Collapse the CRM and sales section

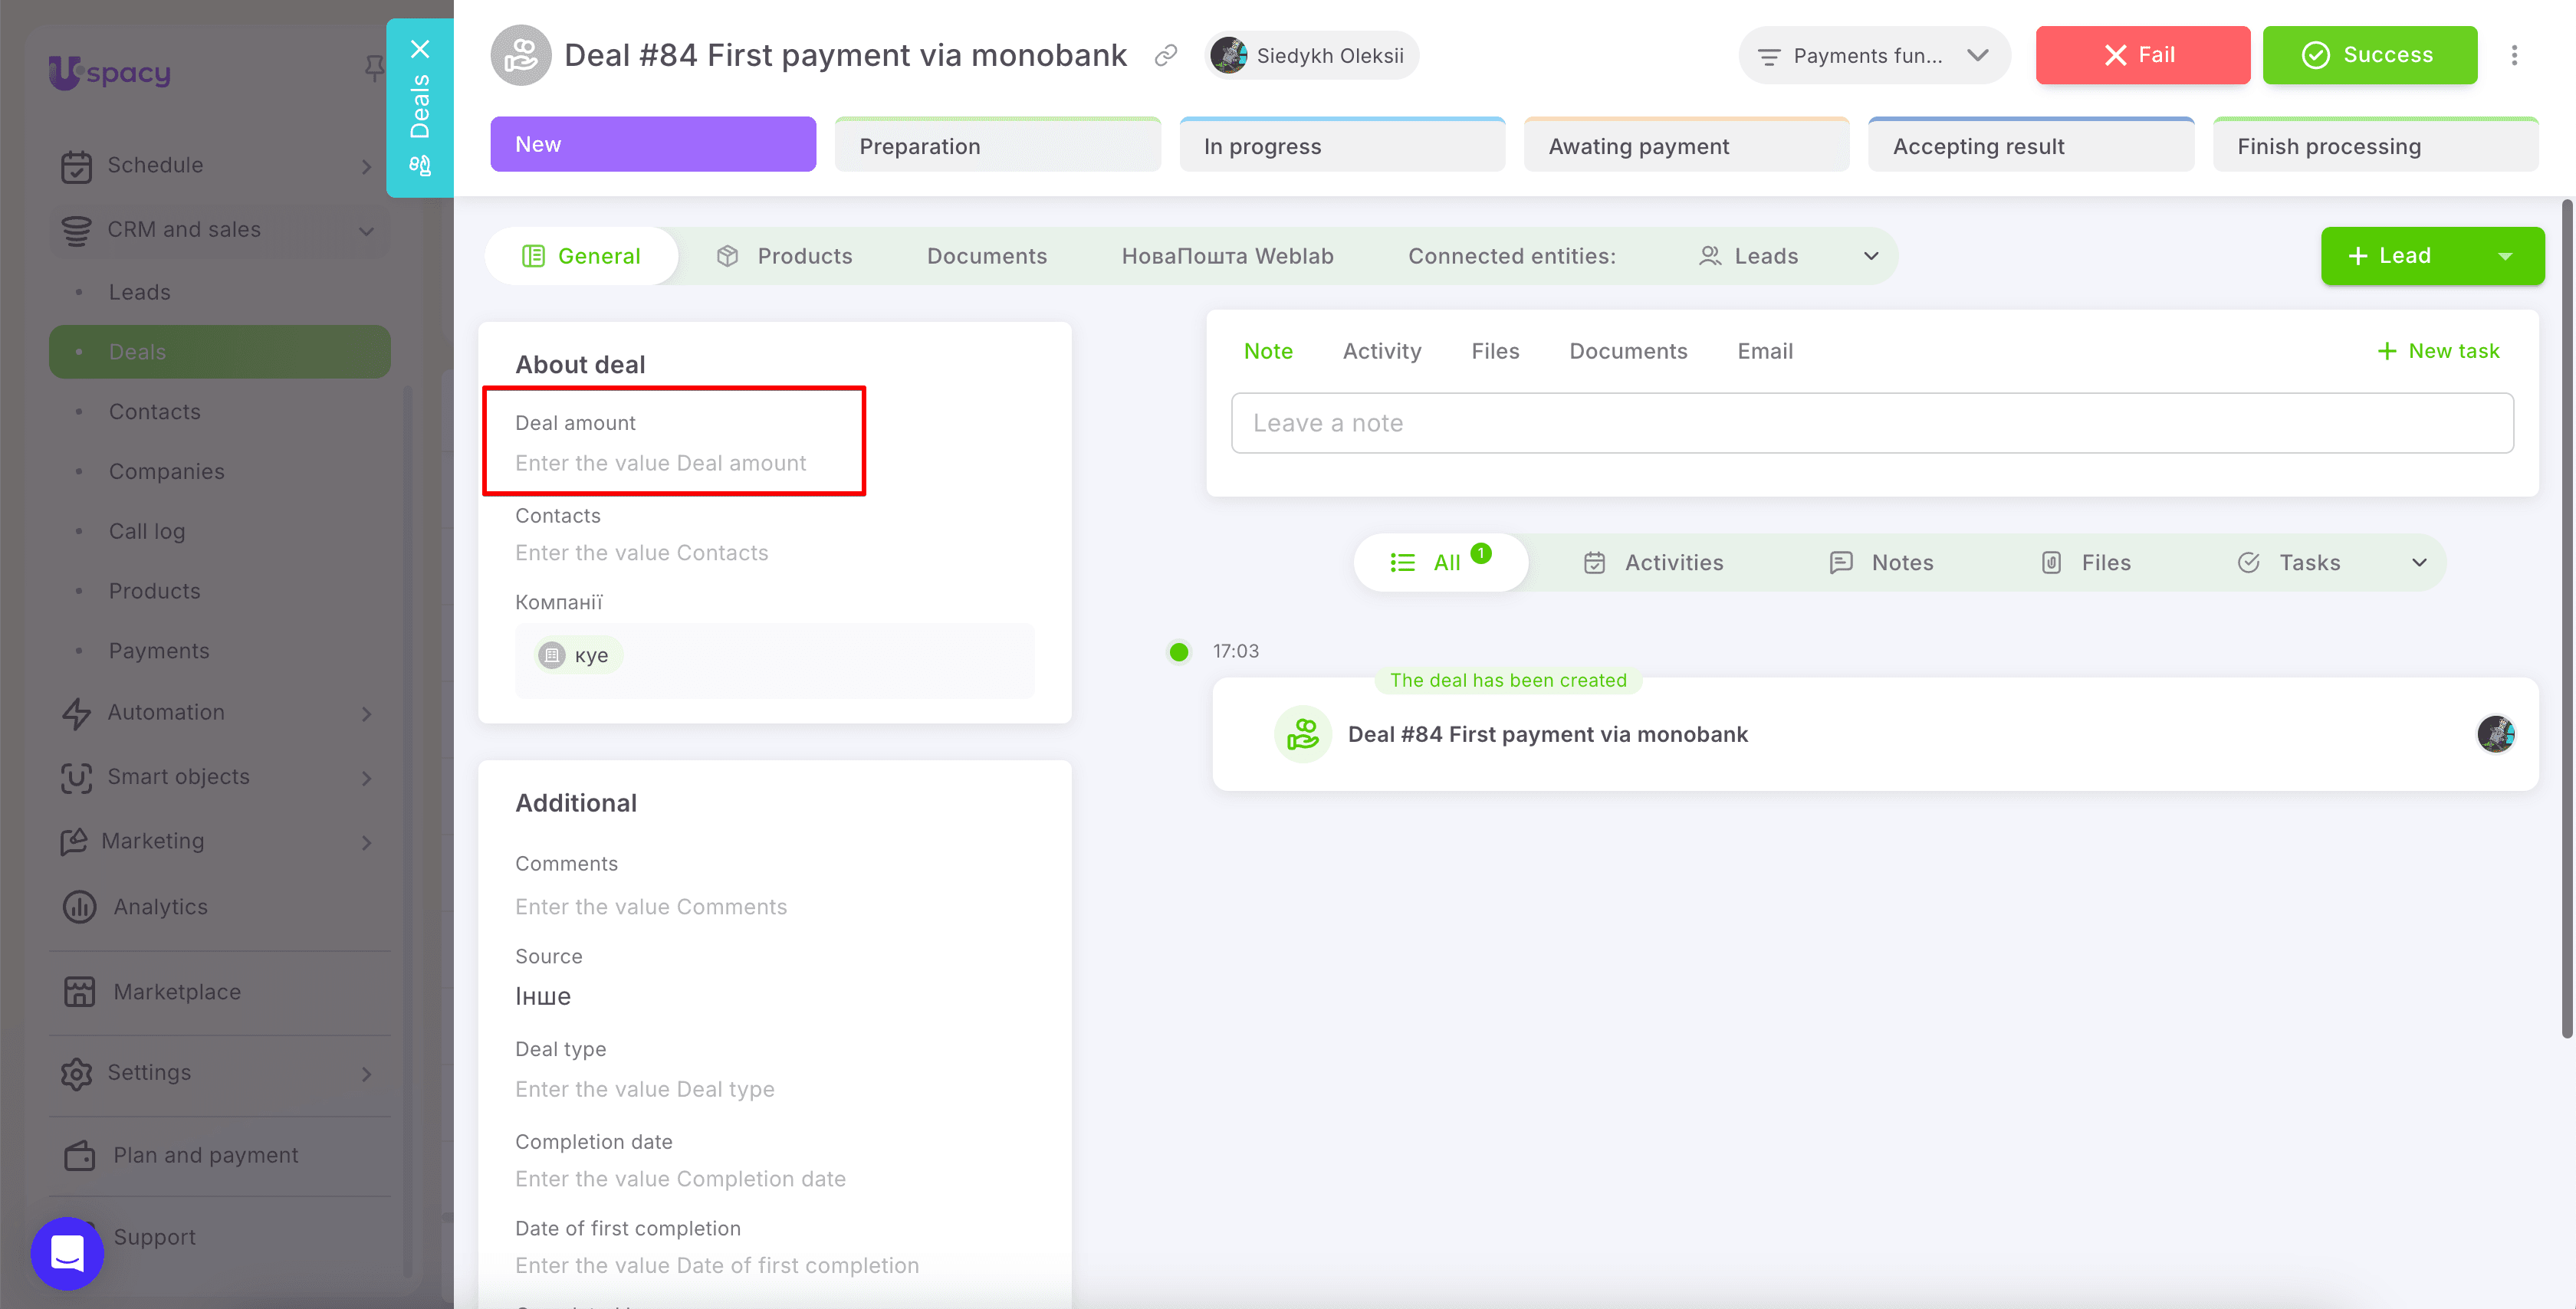pos(367,231)
